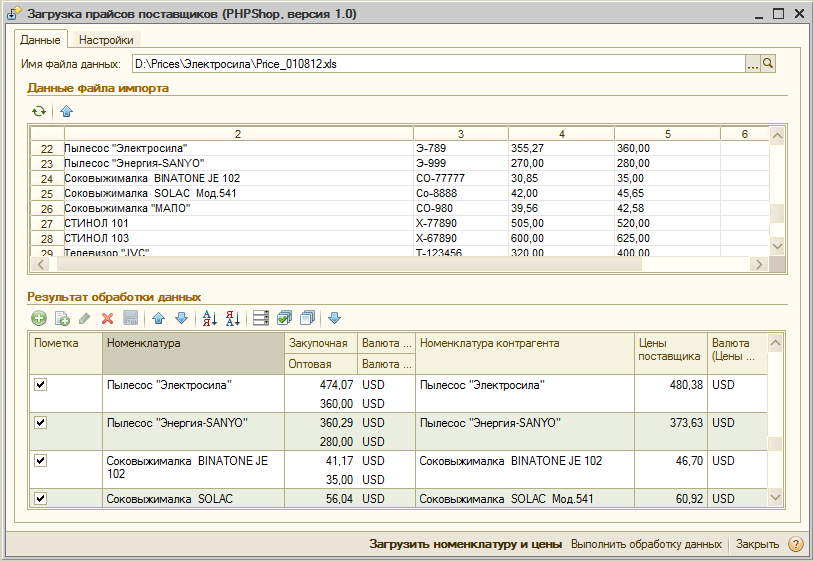
Task: Click import cell Х-77890
Action: click(x=460, y=223)
